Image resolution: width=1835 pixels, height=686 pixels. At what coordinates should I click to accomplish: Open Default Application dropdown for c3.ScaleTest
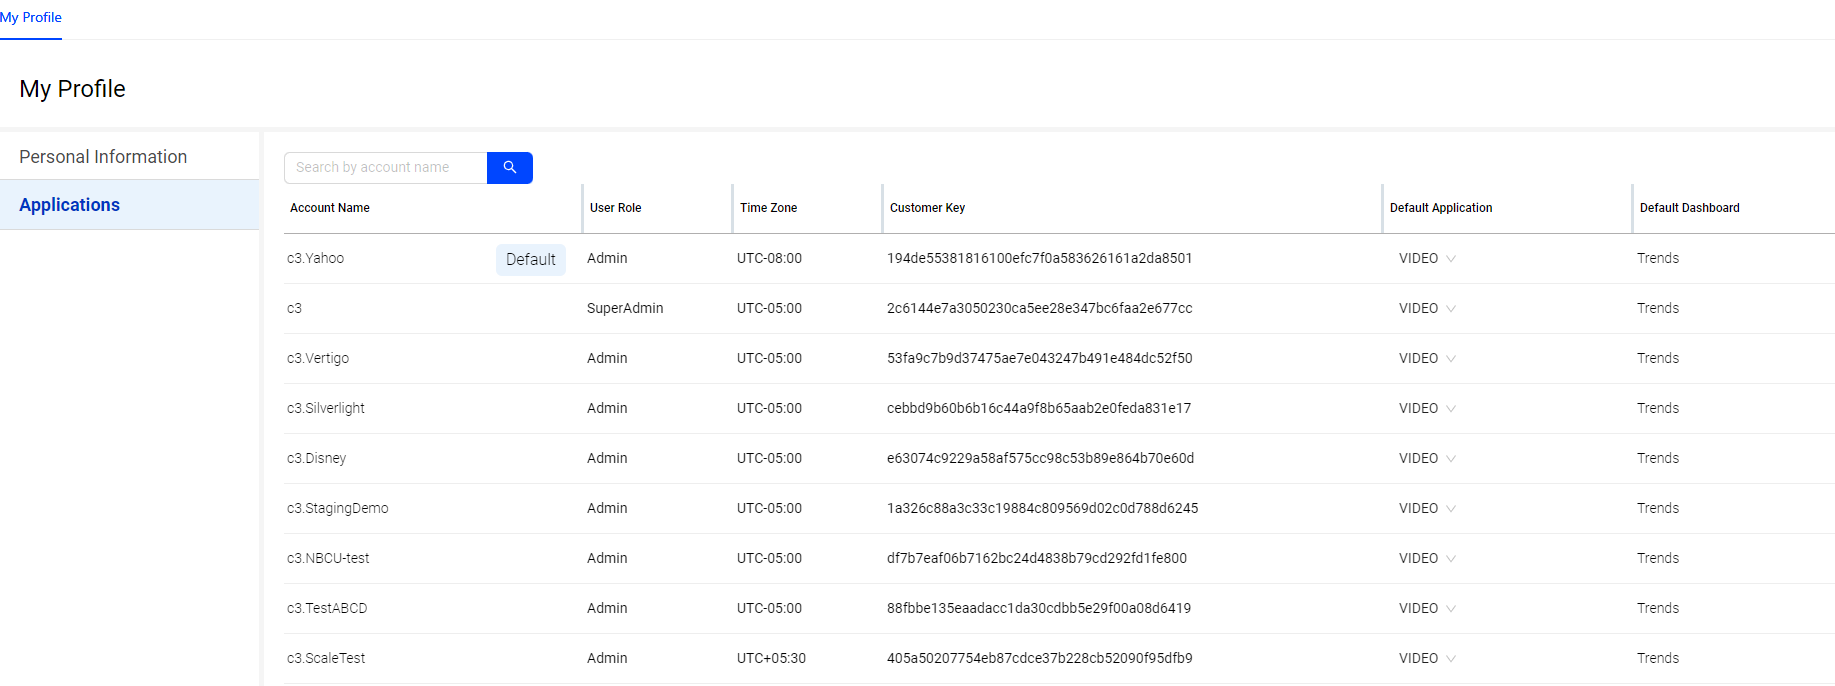pyautogui.click(x=1427, y=658)
